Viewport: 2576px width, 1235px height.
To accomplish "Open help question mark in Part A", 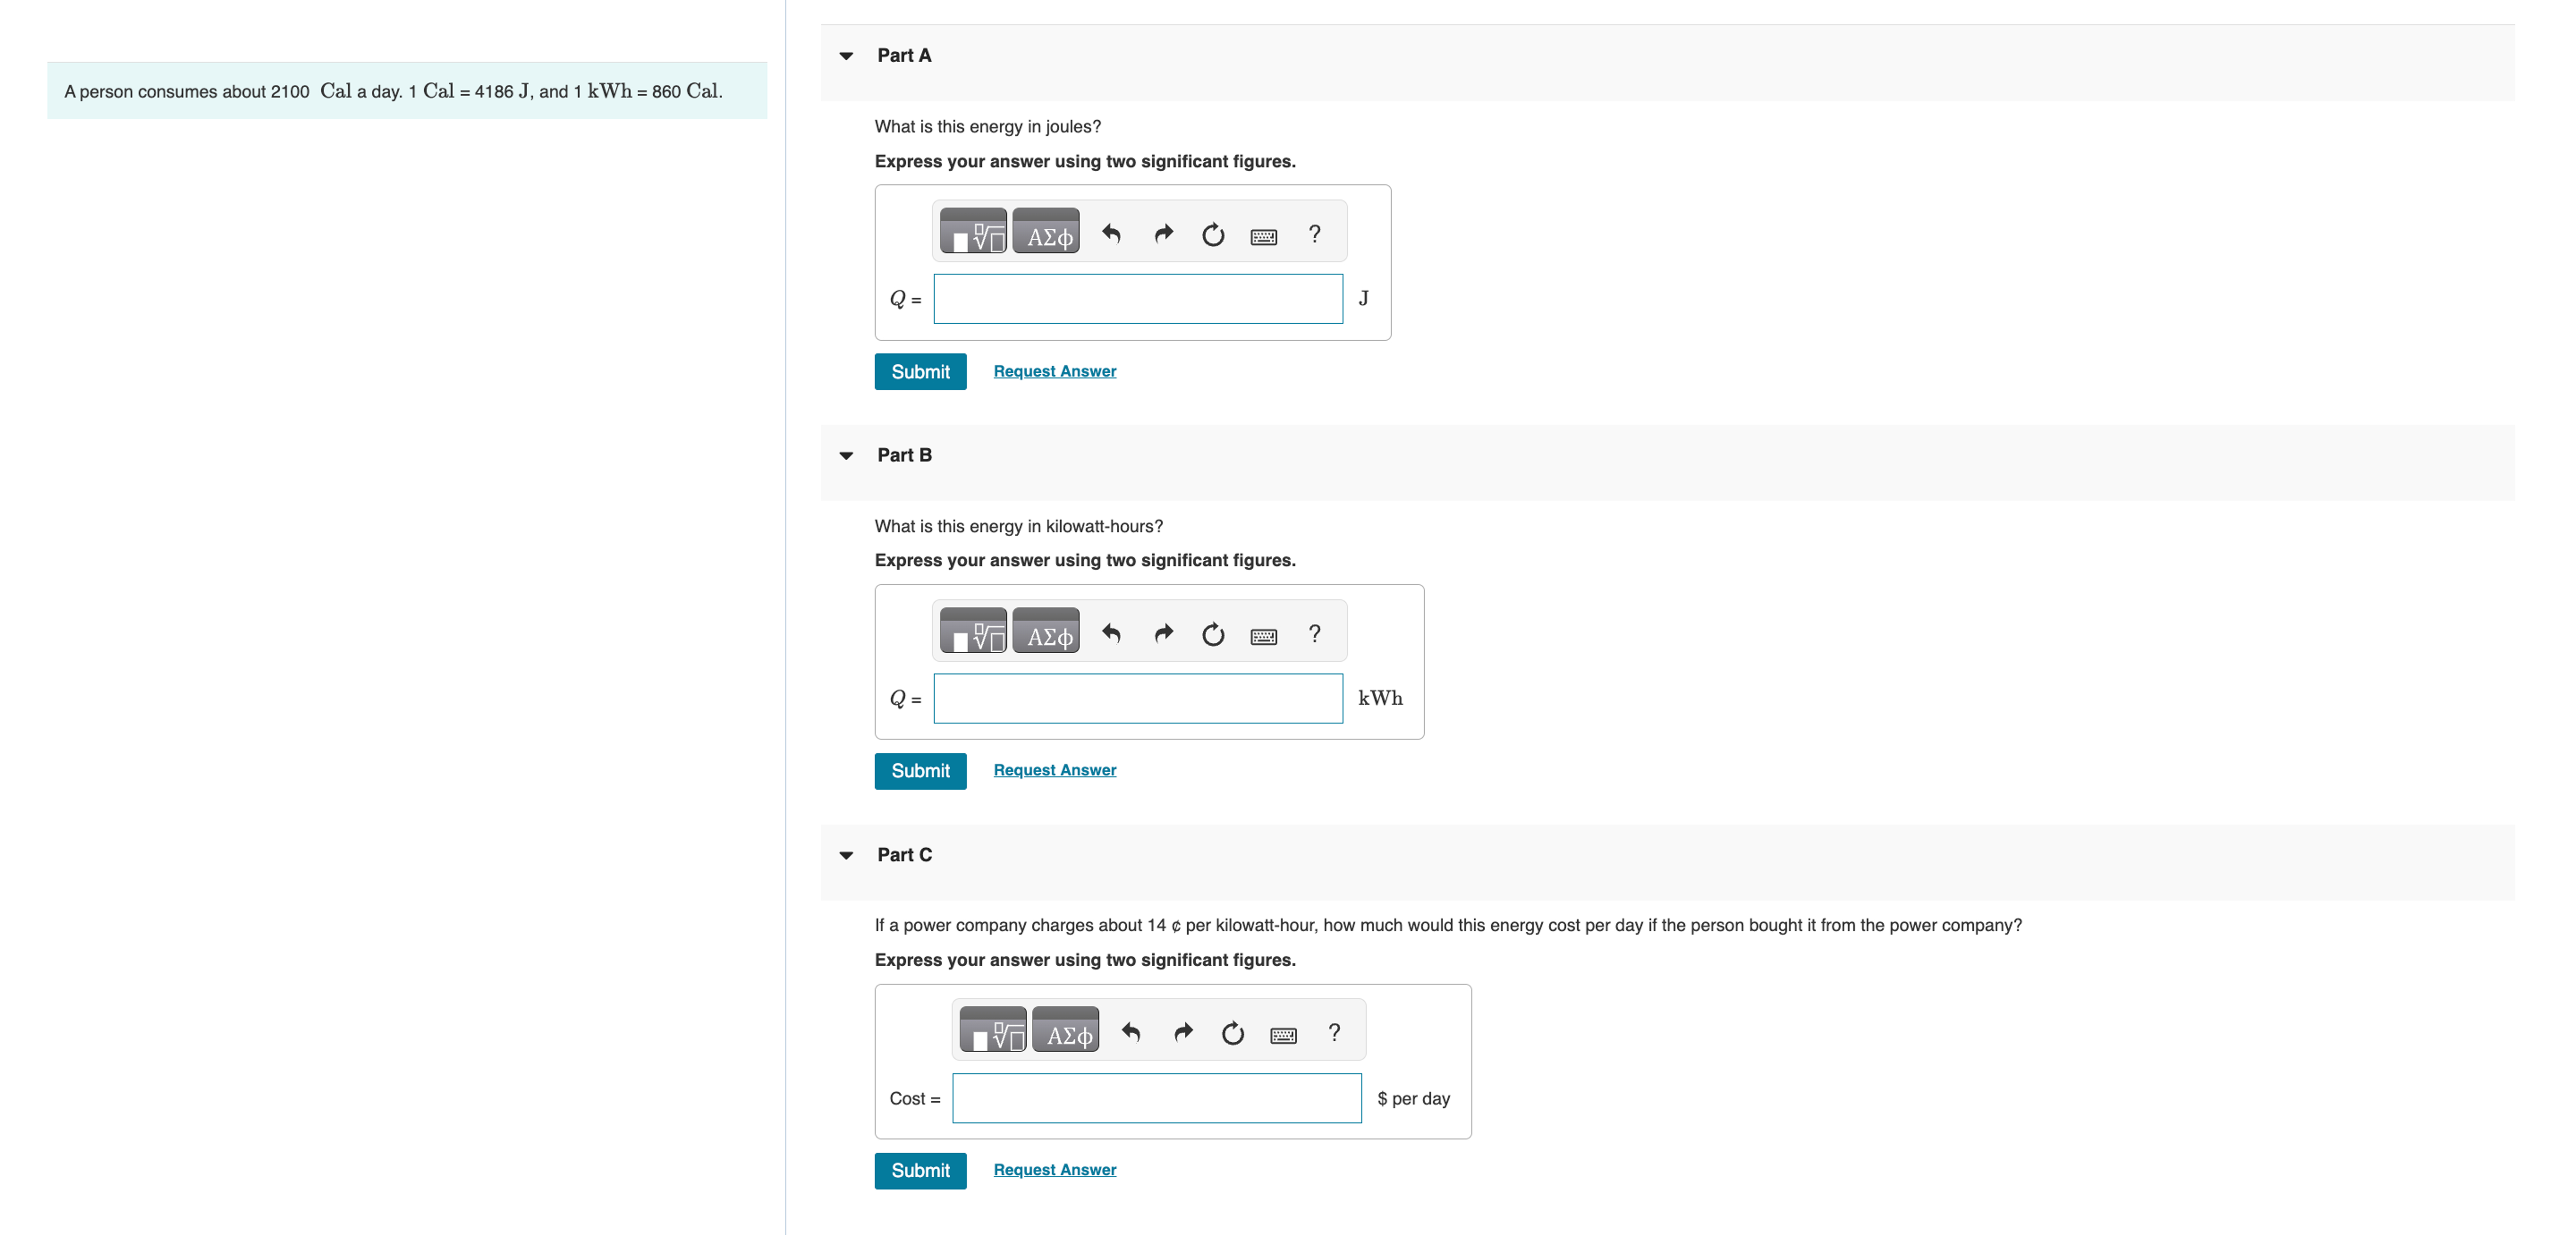I will [x=1315, y=234].
